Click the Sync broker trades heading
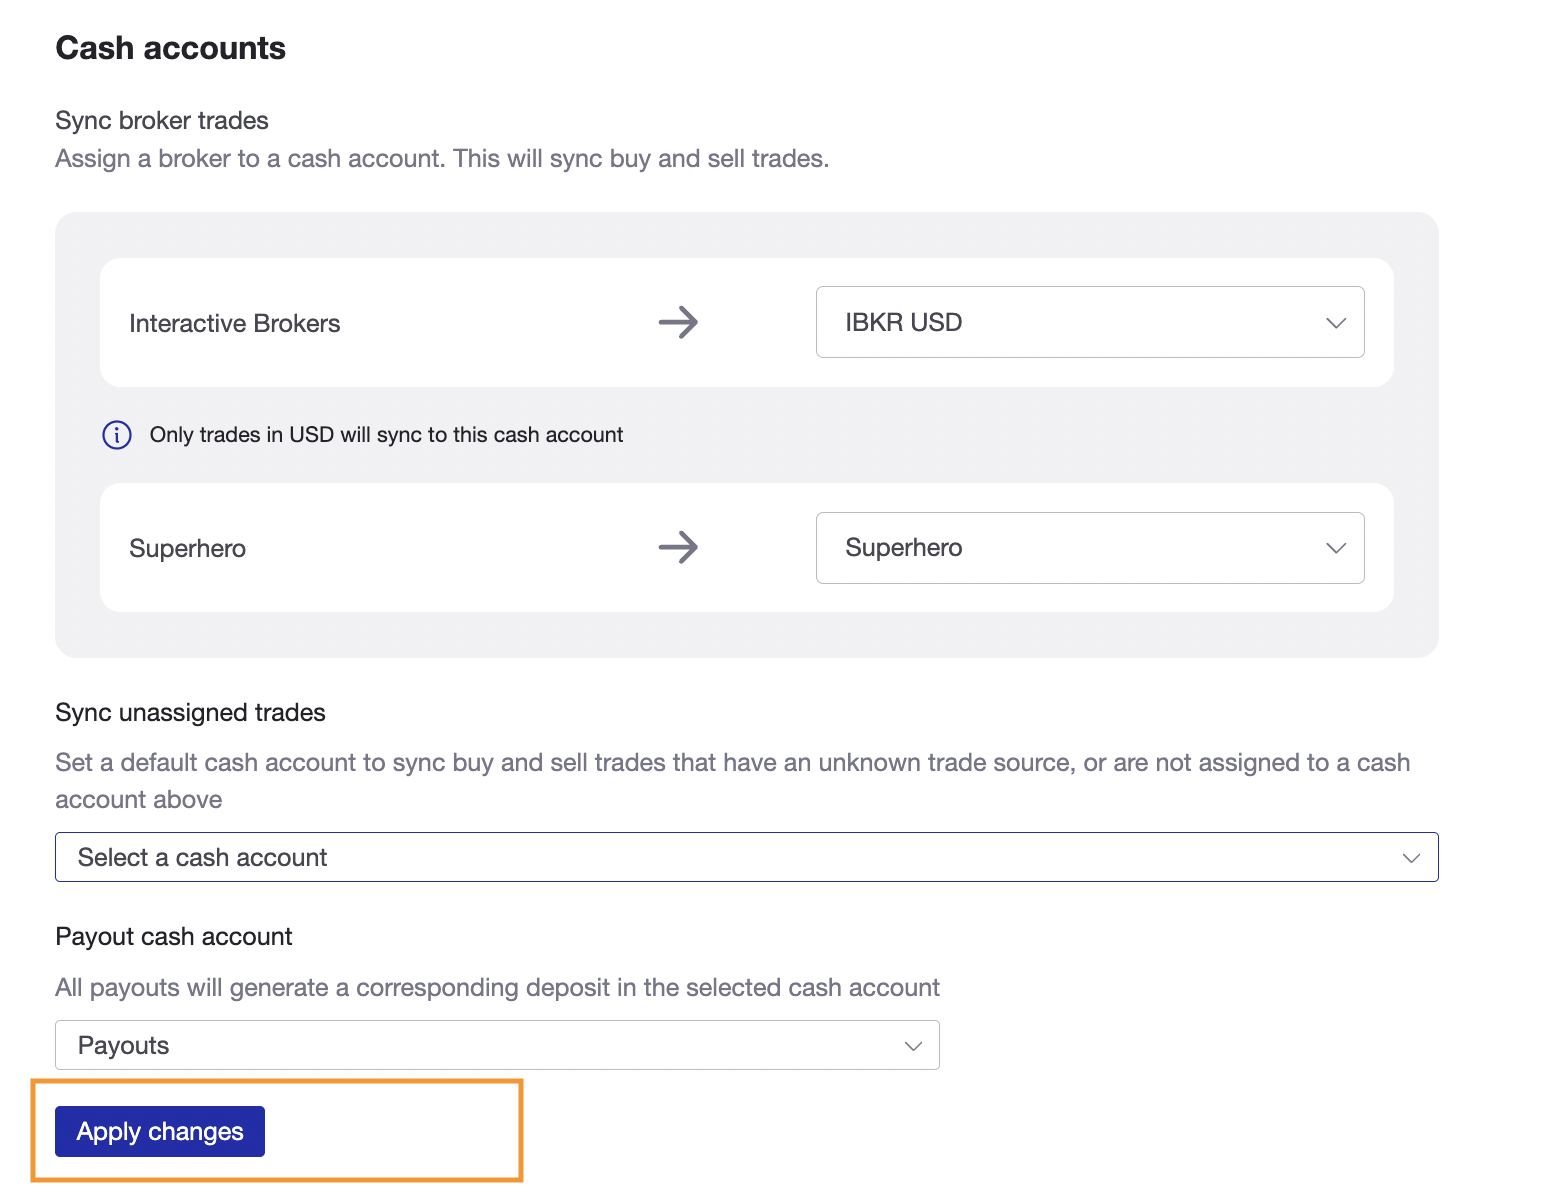The height and width of the screenshot is (1200, 1550). pos(162,120)
